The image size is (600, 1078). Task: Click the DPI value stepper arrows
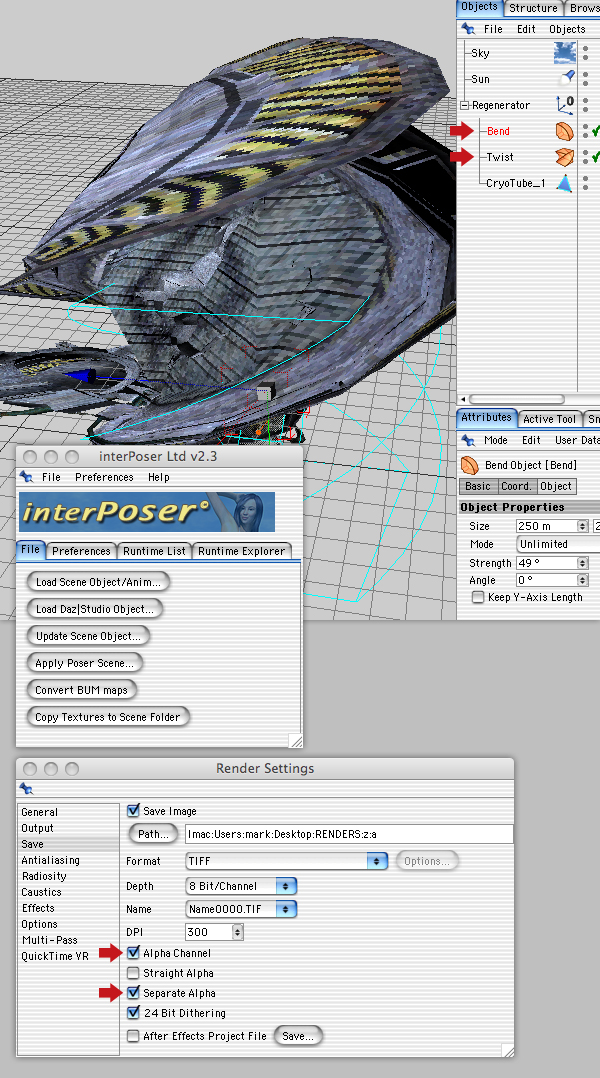[238, 932]
